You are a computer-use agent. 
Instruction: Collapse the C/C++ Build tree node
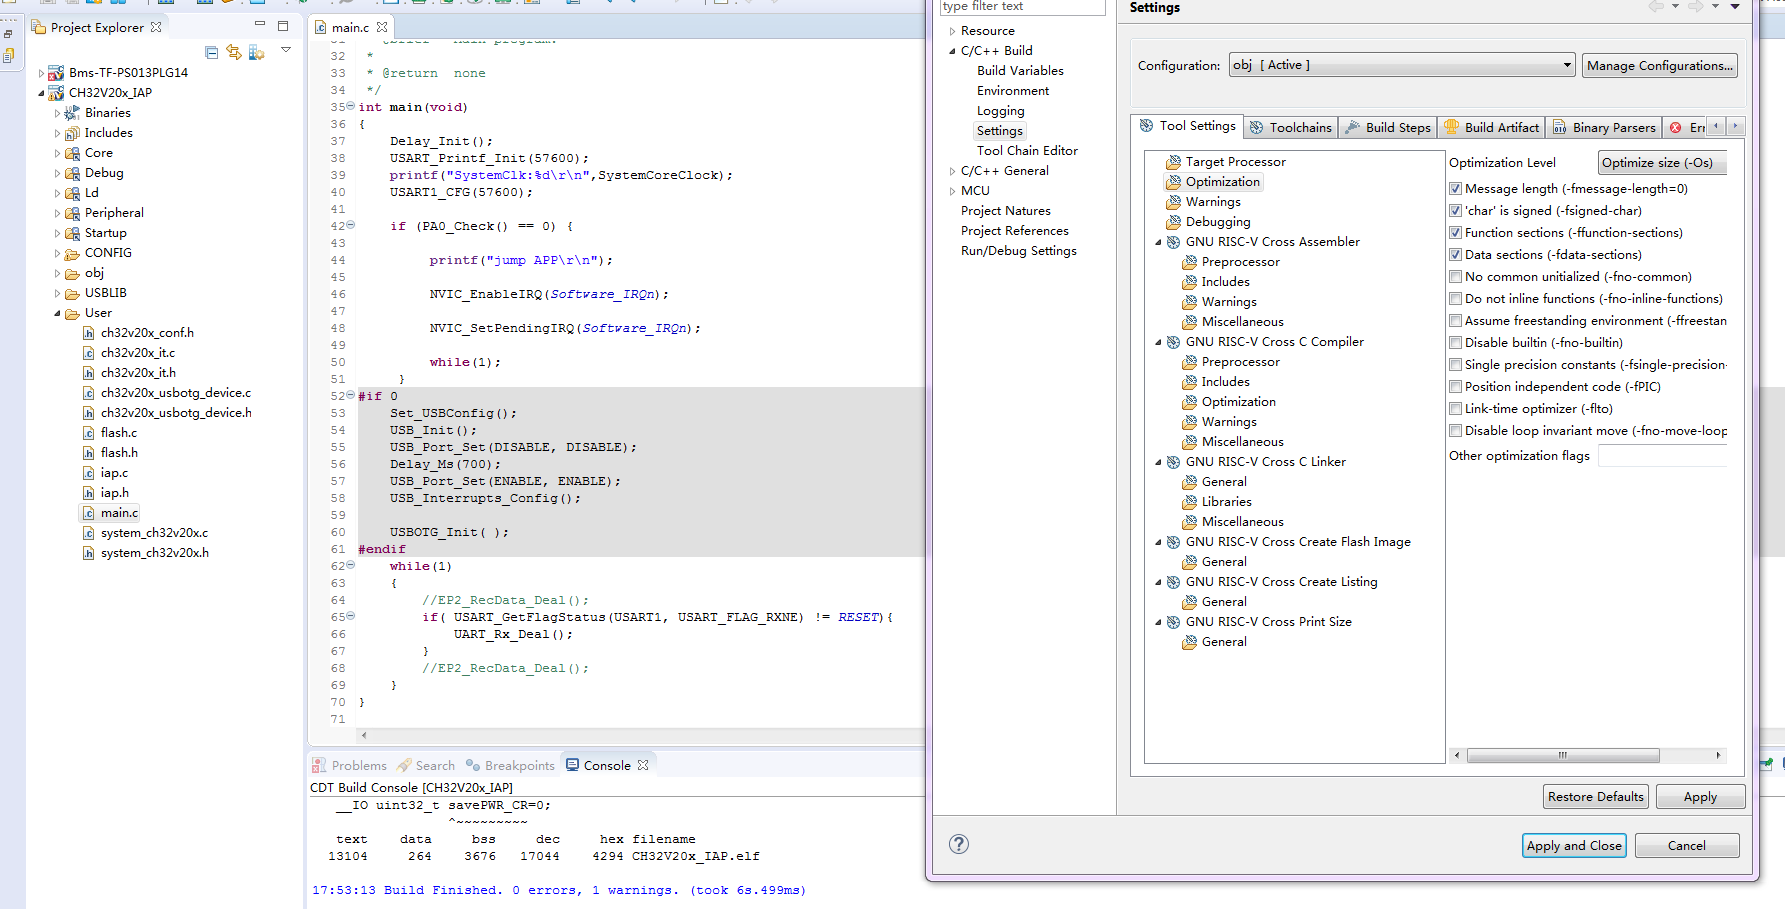tap(952, 51)
